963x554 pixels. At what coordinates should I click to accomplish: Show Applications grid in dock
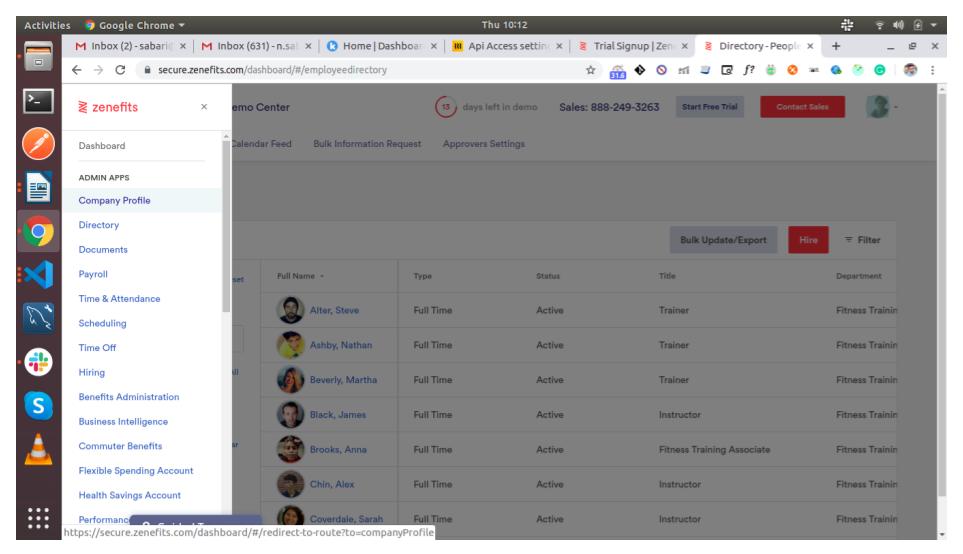click(x=38, y=518)
